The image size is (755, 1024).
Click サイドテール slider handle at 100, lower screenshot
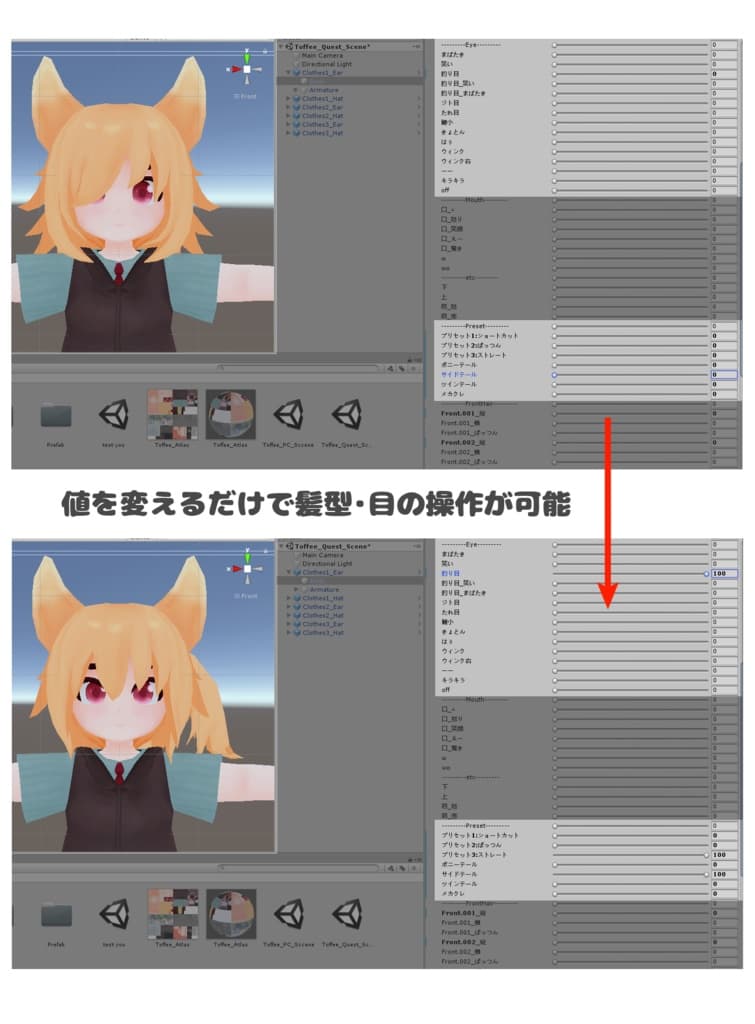707,874
